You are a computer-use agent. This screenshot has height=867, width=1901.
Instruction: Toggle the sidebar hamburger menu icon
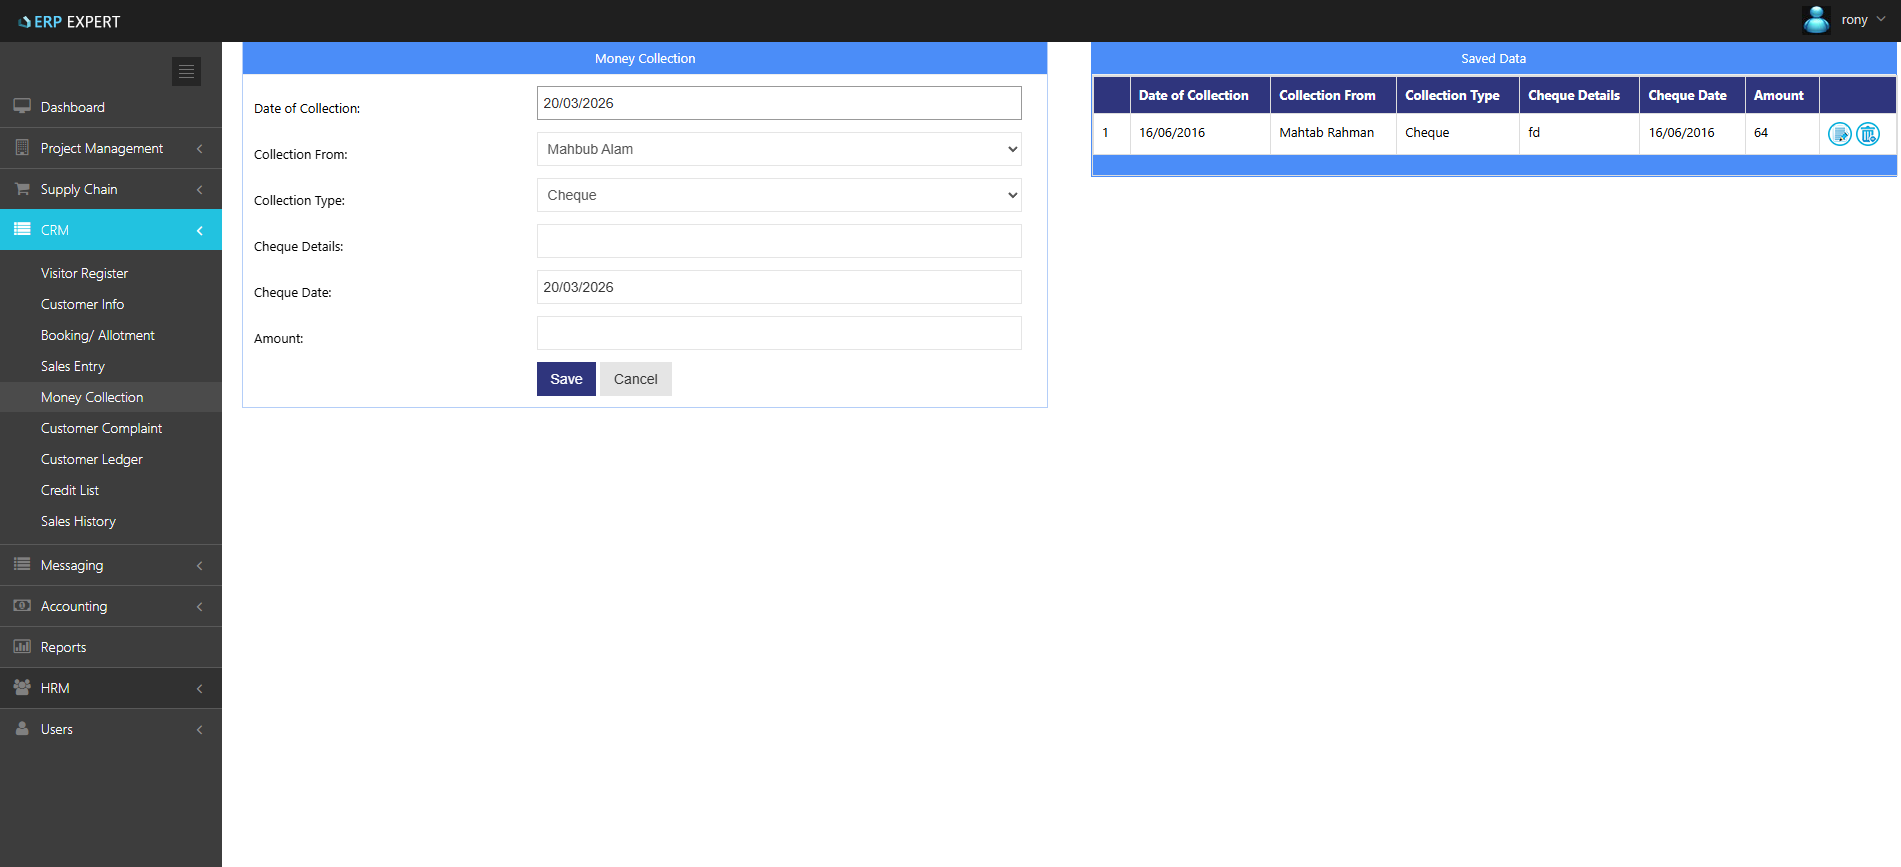coord(186,71)
